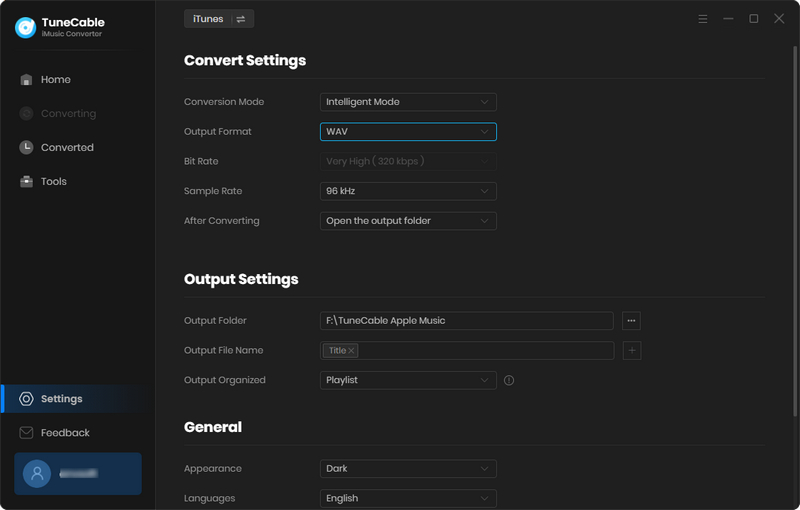
Task: Browse for output folder with the ellipsis button
Action: pos(632,321)
